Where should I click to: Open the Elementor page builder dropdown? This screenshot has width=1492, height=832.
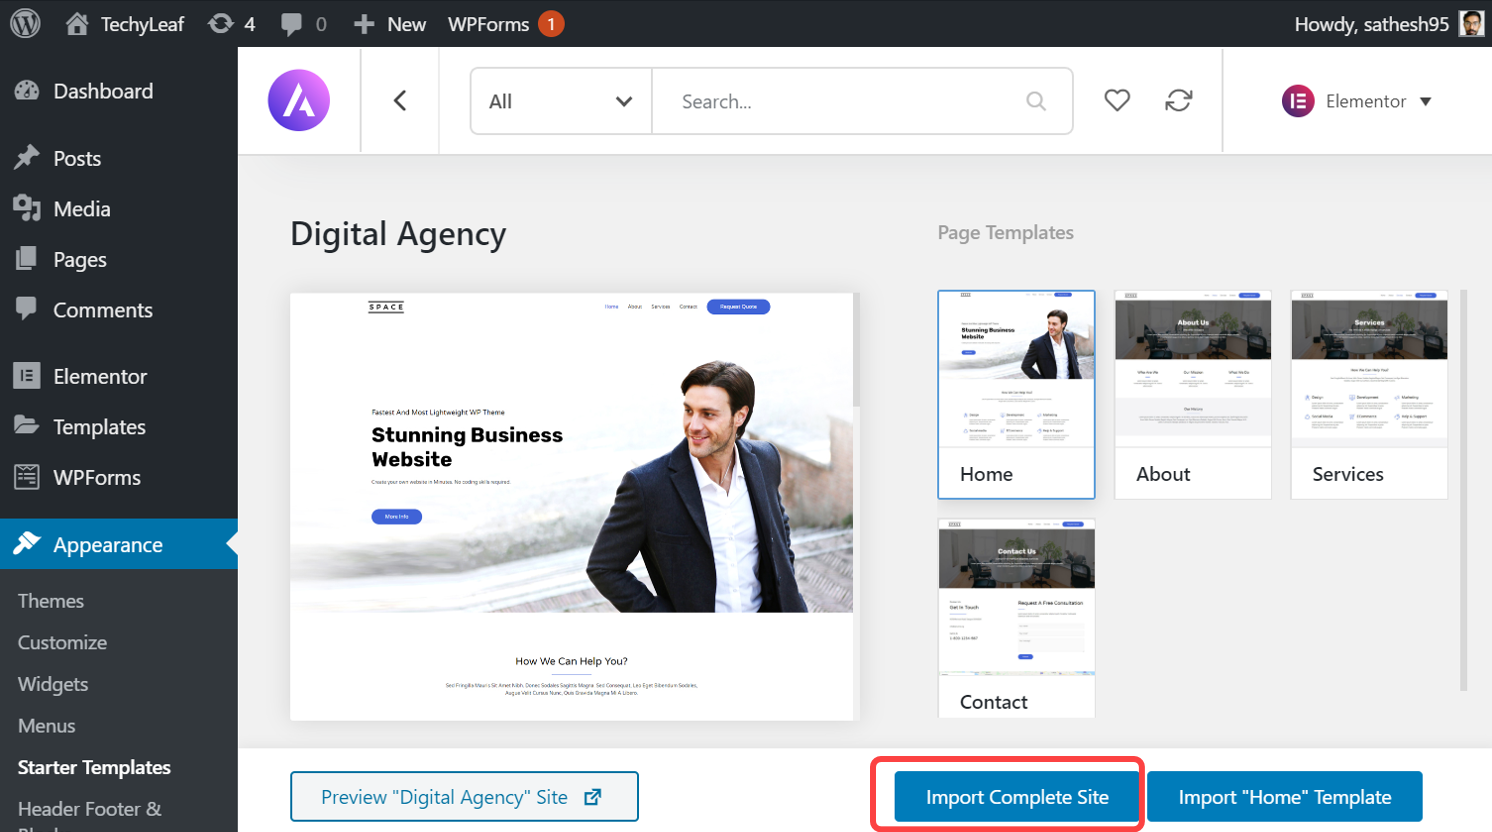[1357, 101]
